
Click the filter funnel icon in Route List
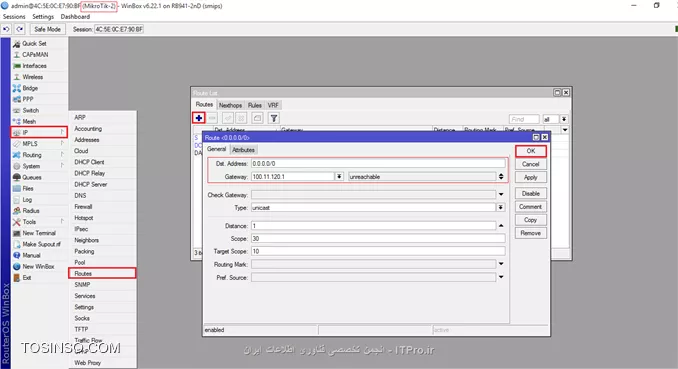274,118
